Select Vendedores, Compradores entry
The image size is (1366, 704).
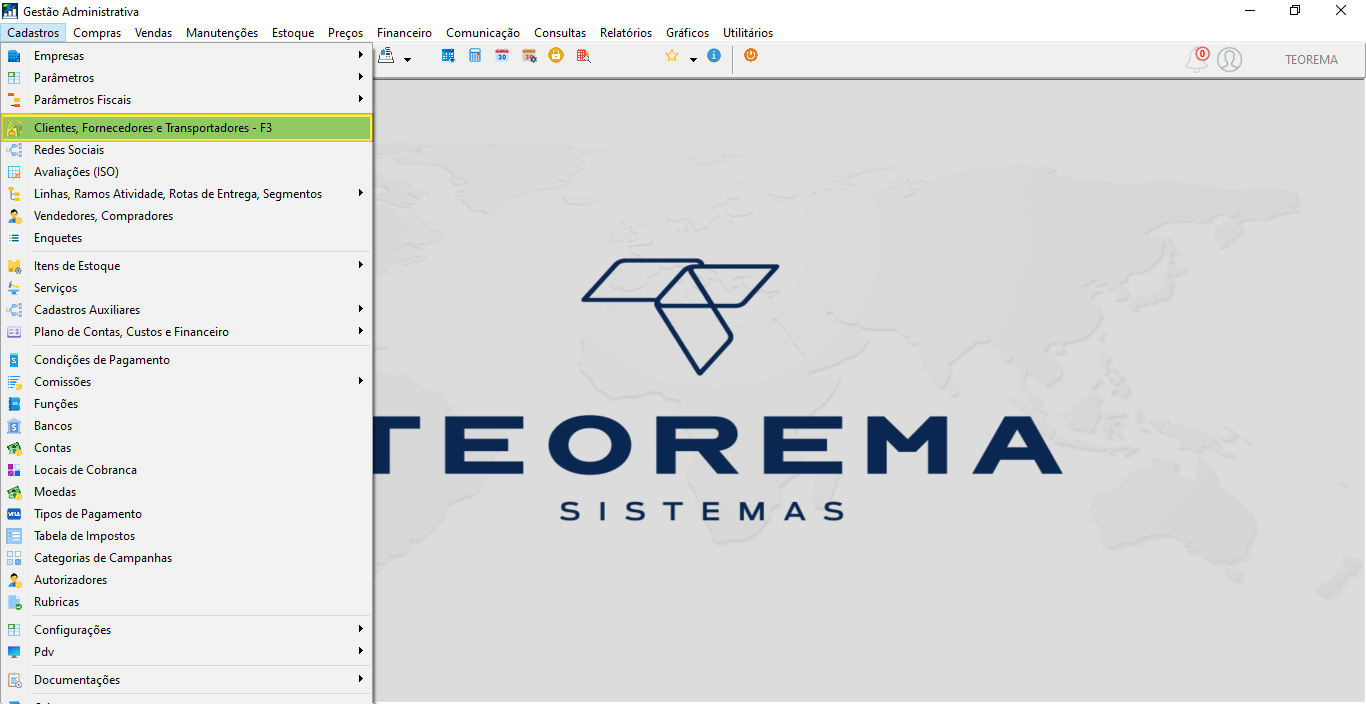(187, 216)
